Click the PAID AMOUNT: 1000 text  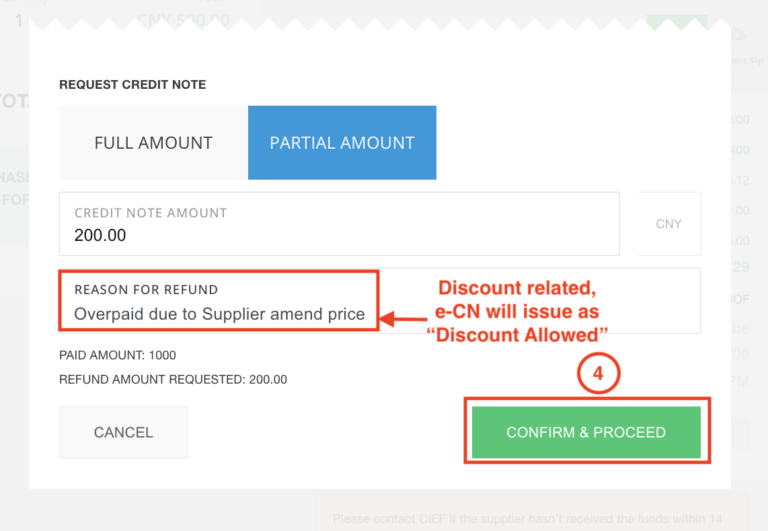118,355
